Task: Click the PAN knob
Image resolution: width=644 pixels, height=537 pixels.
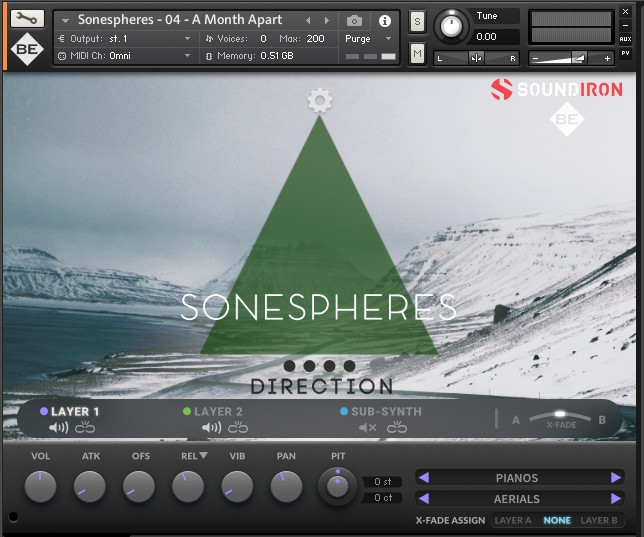Action: 286,486
